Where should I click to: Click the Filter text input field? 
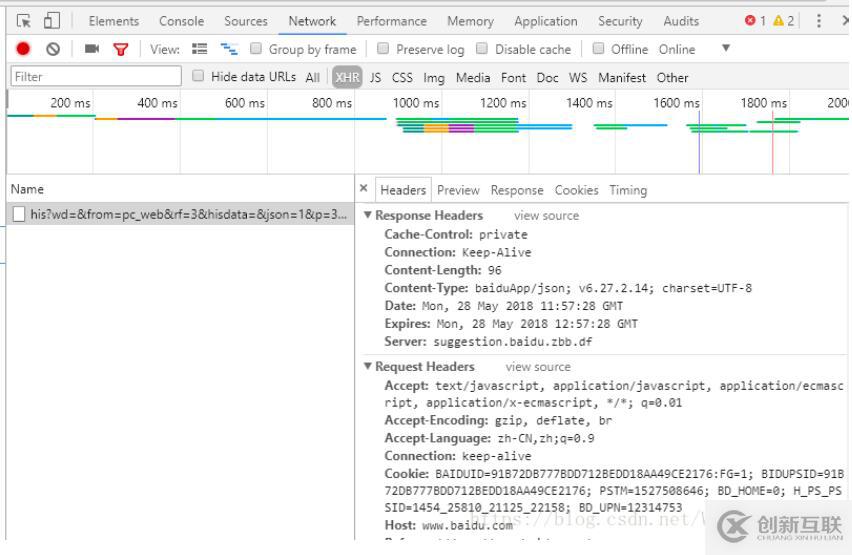click(96, 77)
